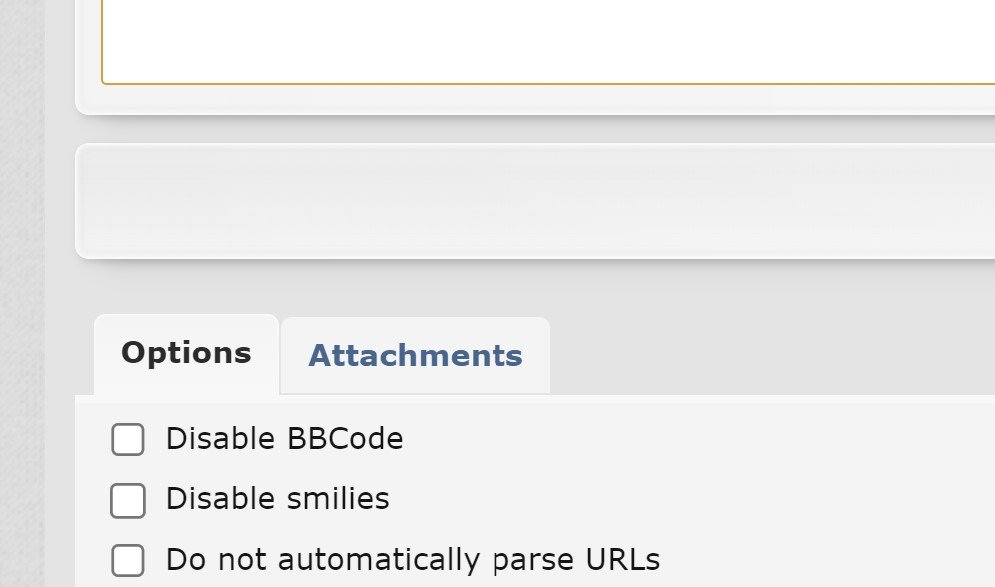Switch to the Attachments tab
The image size is (995, 587).
click(x=415, y=356)
